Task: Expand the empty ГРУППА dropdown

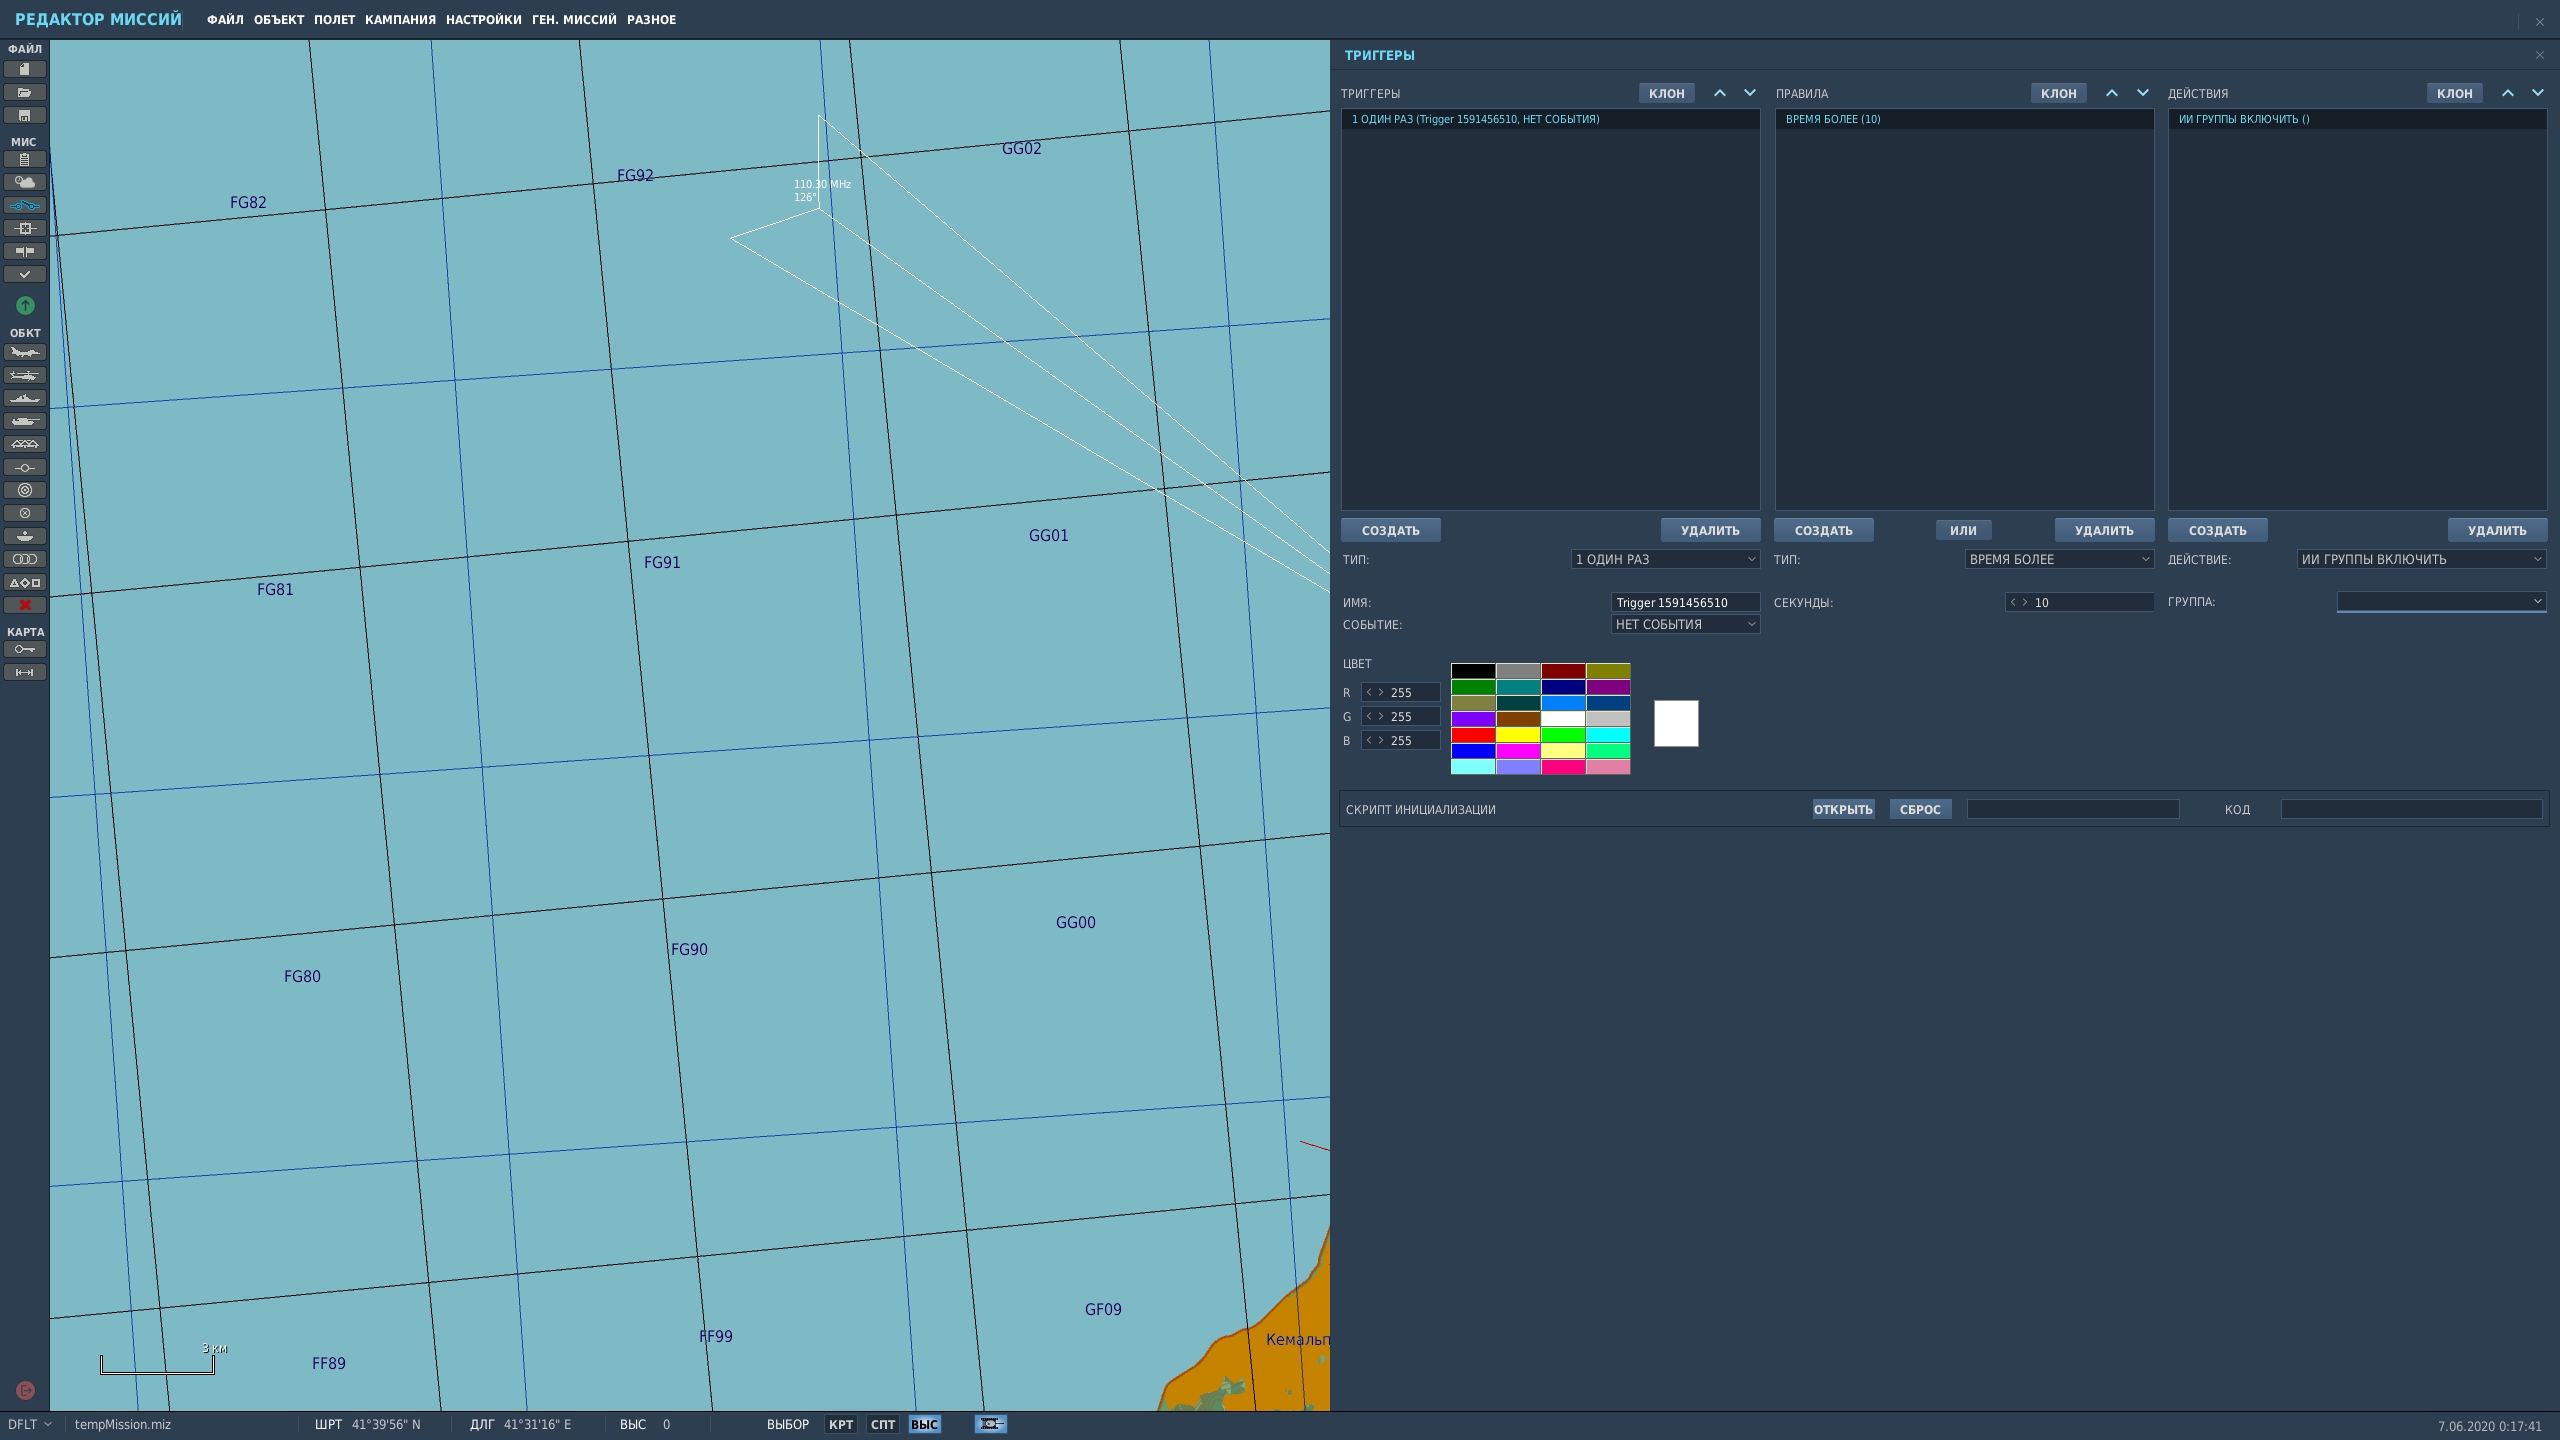Action: [2441, 602]
